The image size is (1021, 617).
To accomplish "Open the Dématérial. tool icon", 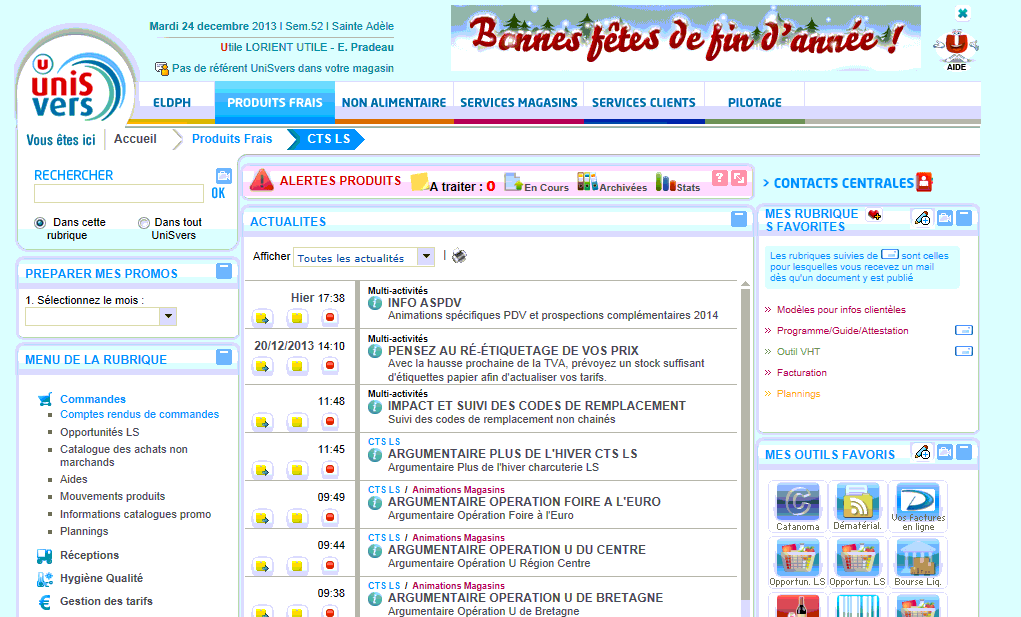I will tap(857, 502).
